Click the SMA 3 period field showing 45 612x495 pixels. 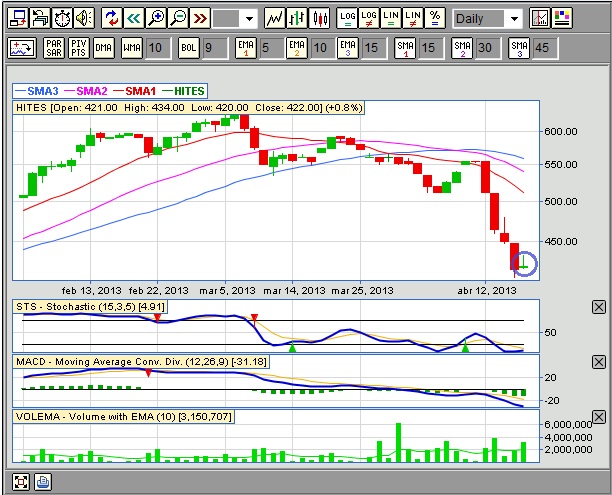pos(545,48)
